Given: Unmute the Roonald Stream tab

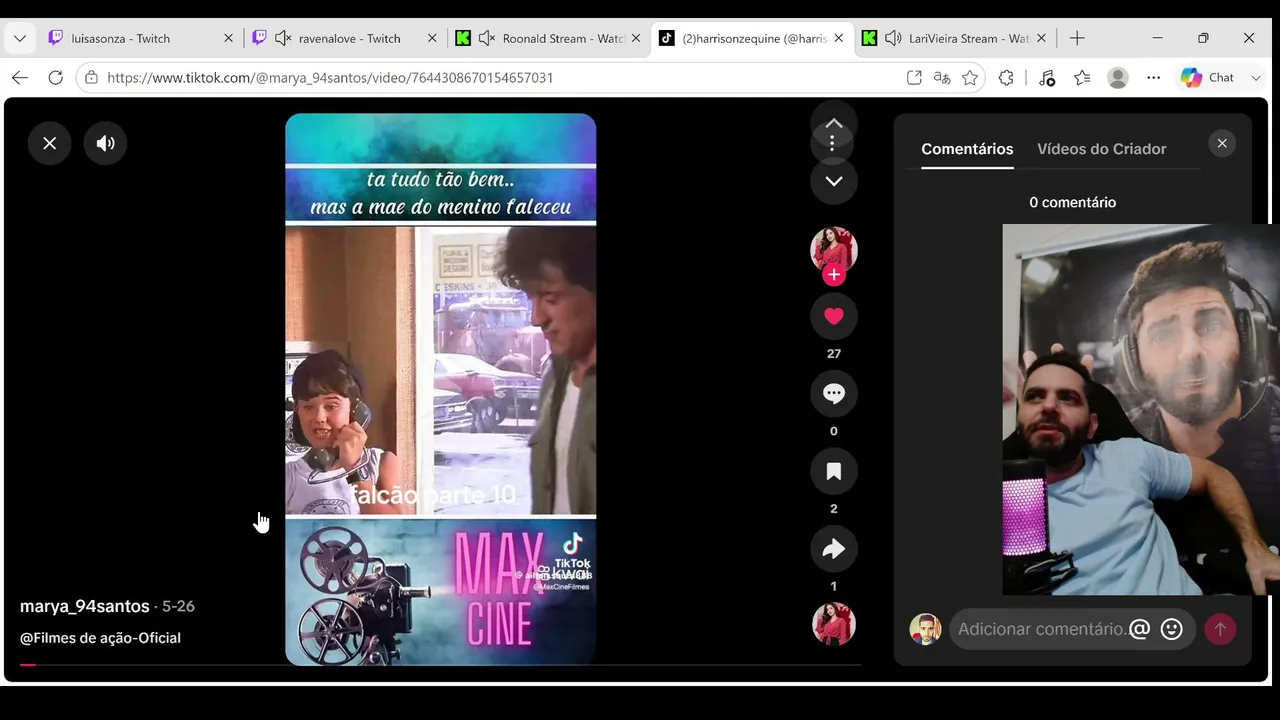Looking at the screenshot, I should (487, 38).
